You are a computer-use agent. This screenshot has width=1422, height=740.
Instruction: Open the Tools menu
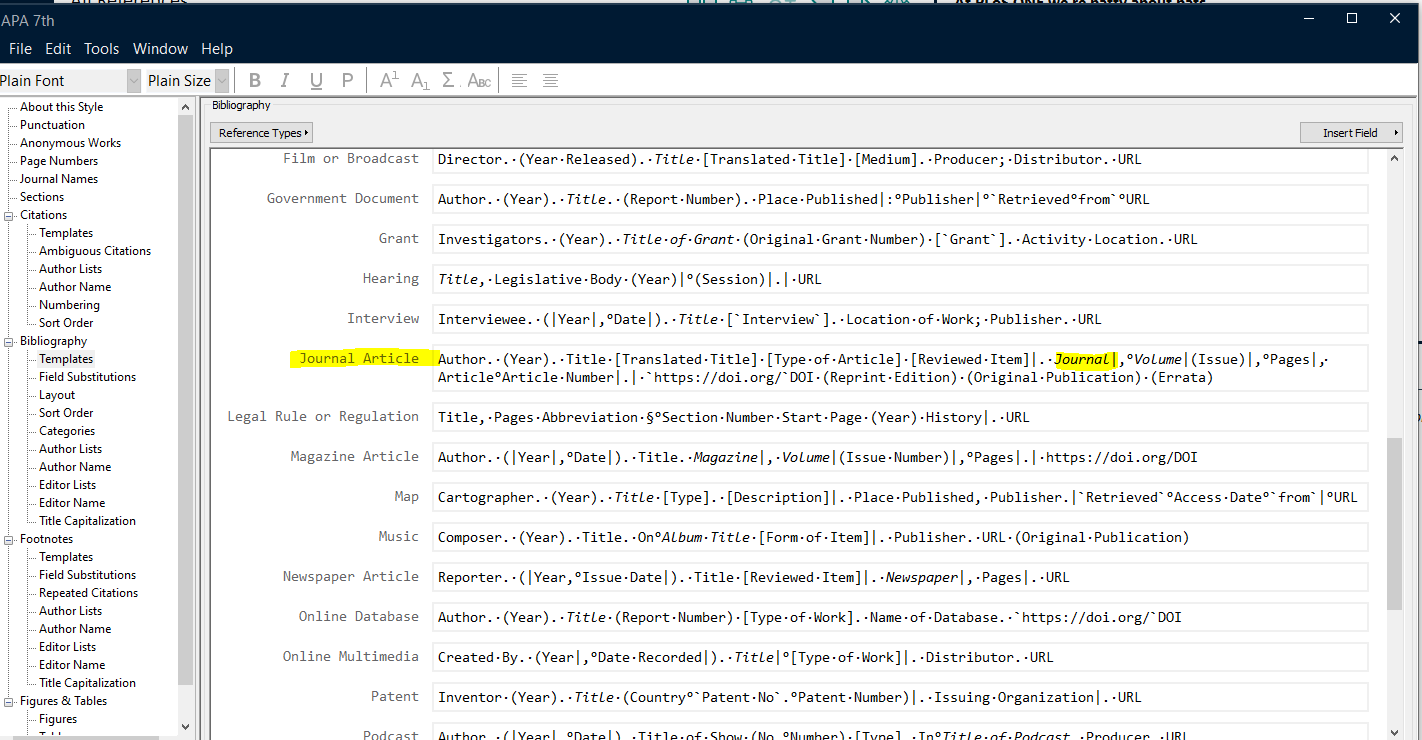101,48
